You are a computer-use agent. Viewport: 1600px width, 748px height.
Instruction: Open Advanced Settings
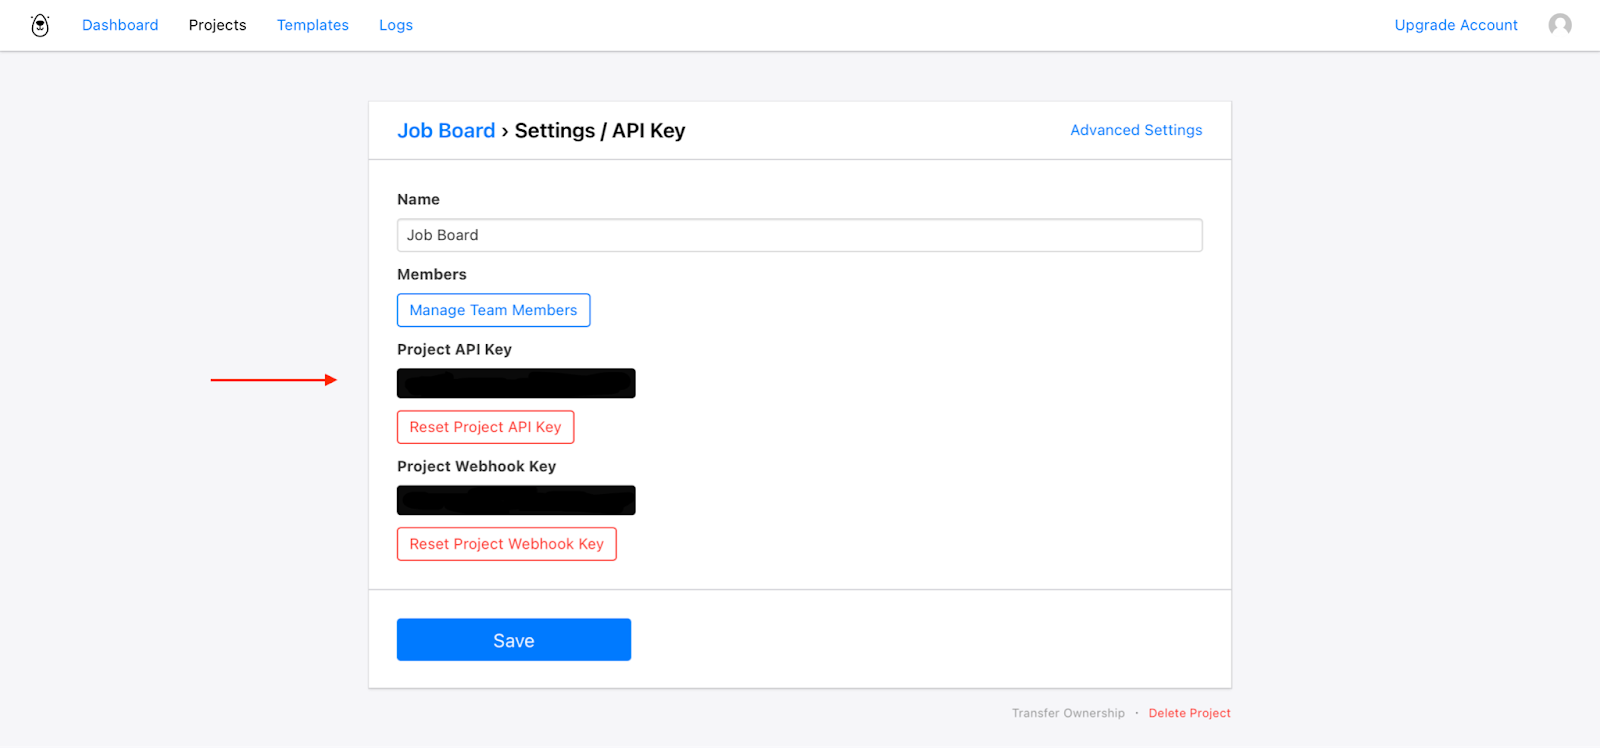[1136, 130]
